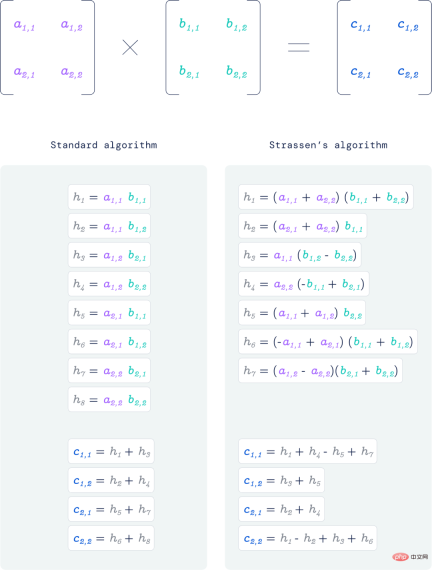This screenshot has height=570, width=432.
Task: Select the c1,2 element in result matrix
Action: (x=408, y=25)
